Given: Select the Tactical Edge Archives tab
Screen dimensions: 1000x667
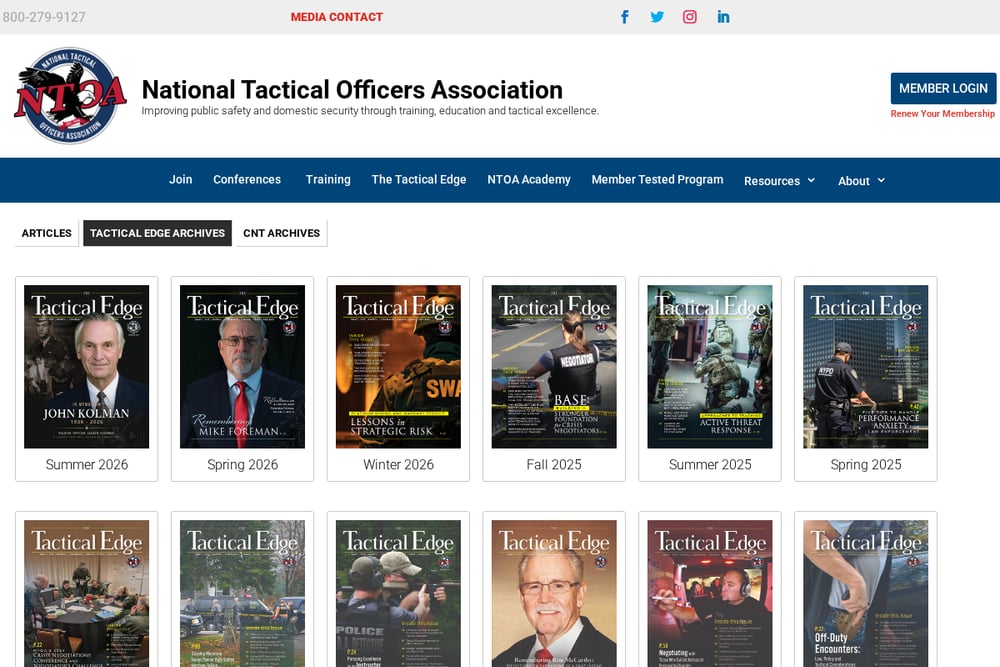Looking at the screenshot, I should tap(158, 233).
